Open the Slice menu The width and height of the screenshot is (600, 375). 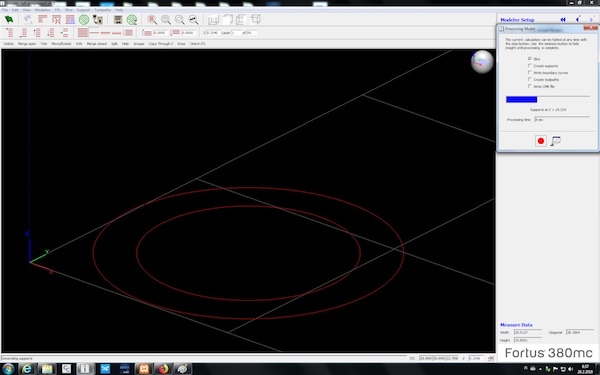[x=68, y=10]
